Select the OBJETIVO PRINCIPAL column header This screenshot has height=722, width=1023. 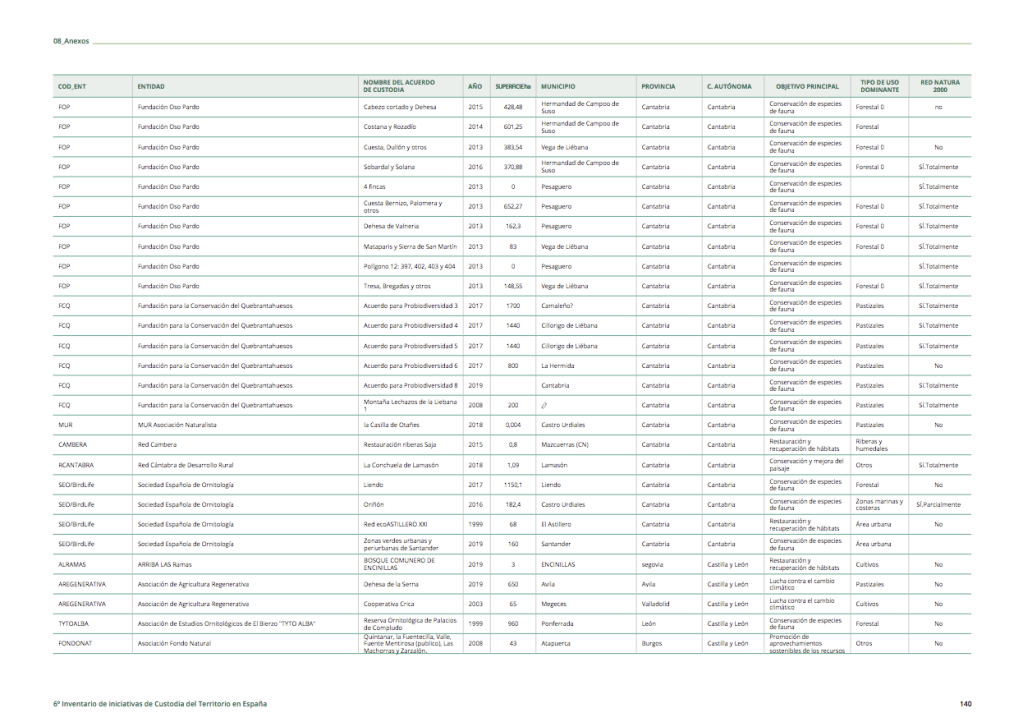click(x=807, y=87)
